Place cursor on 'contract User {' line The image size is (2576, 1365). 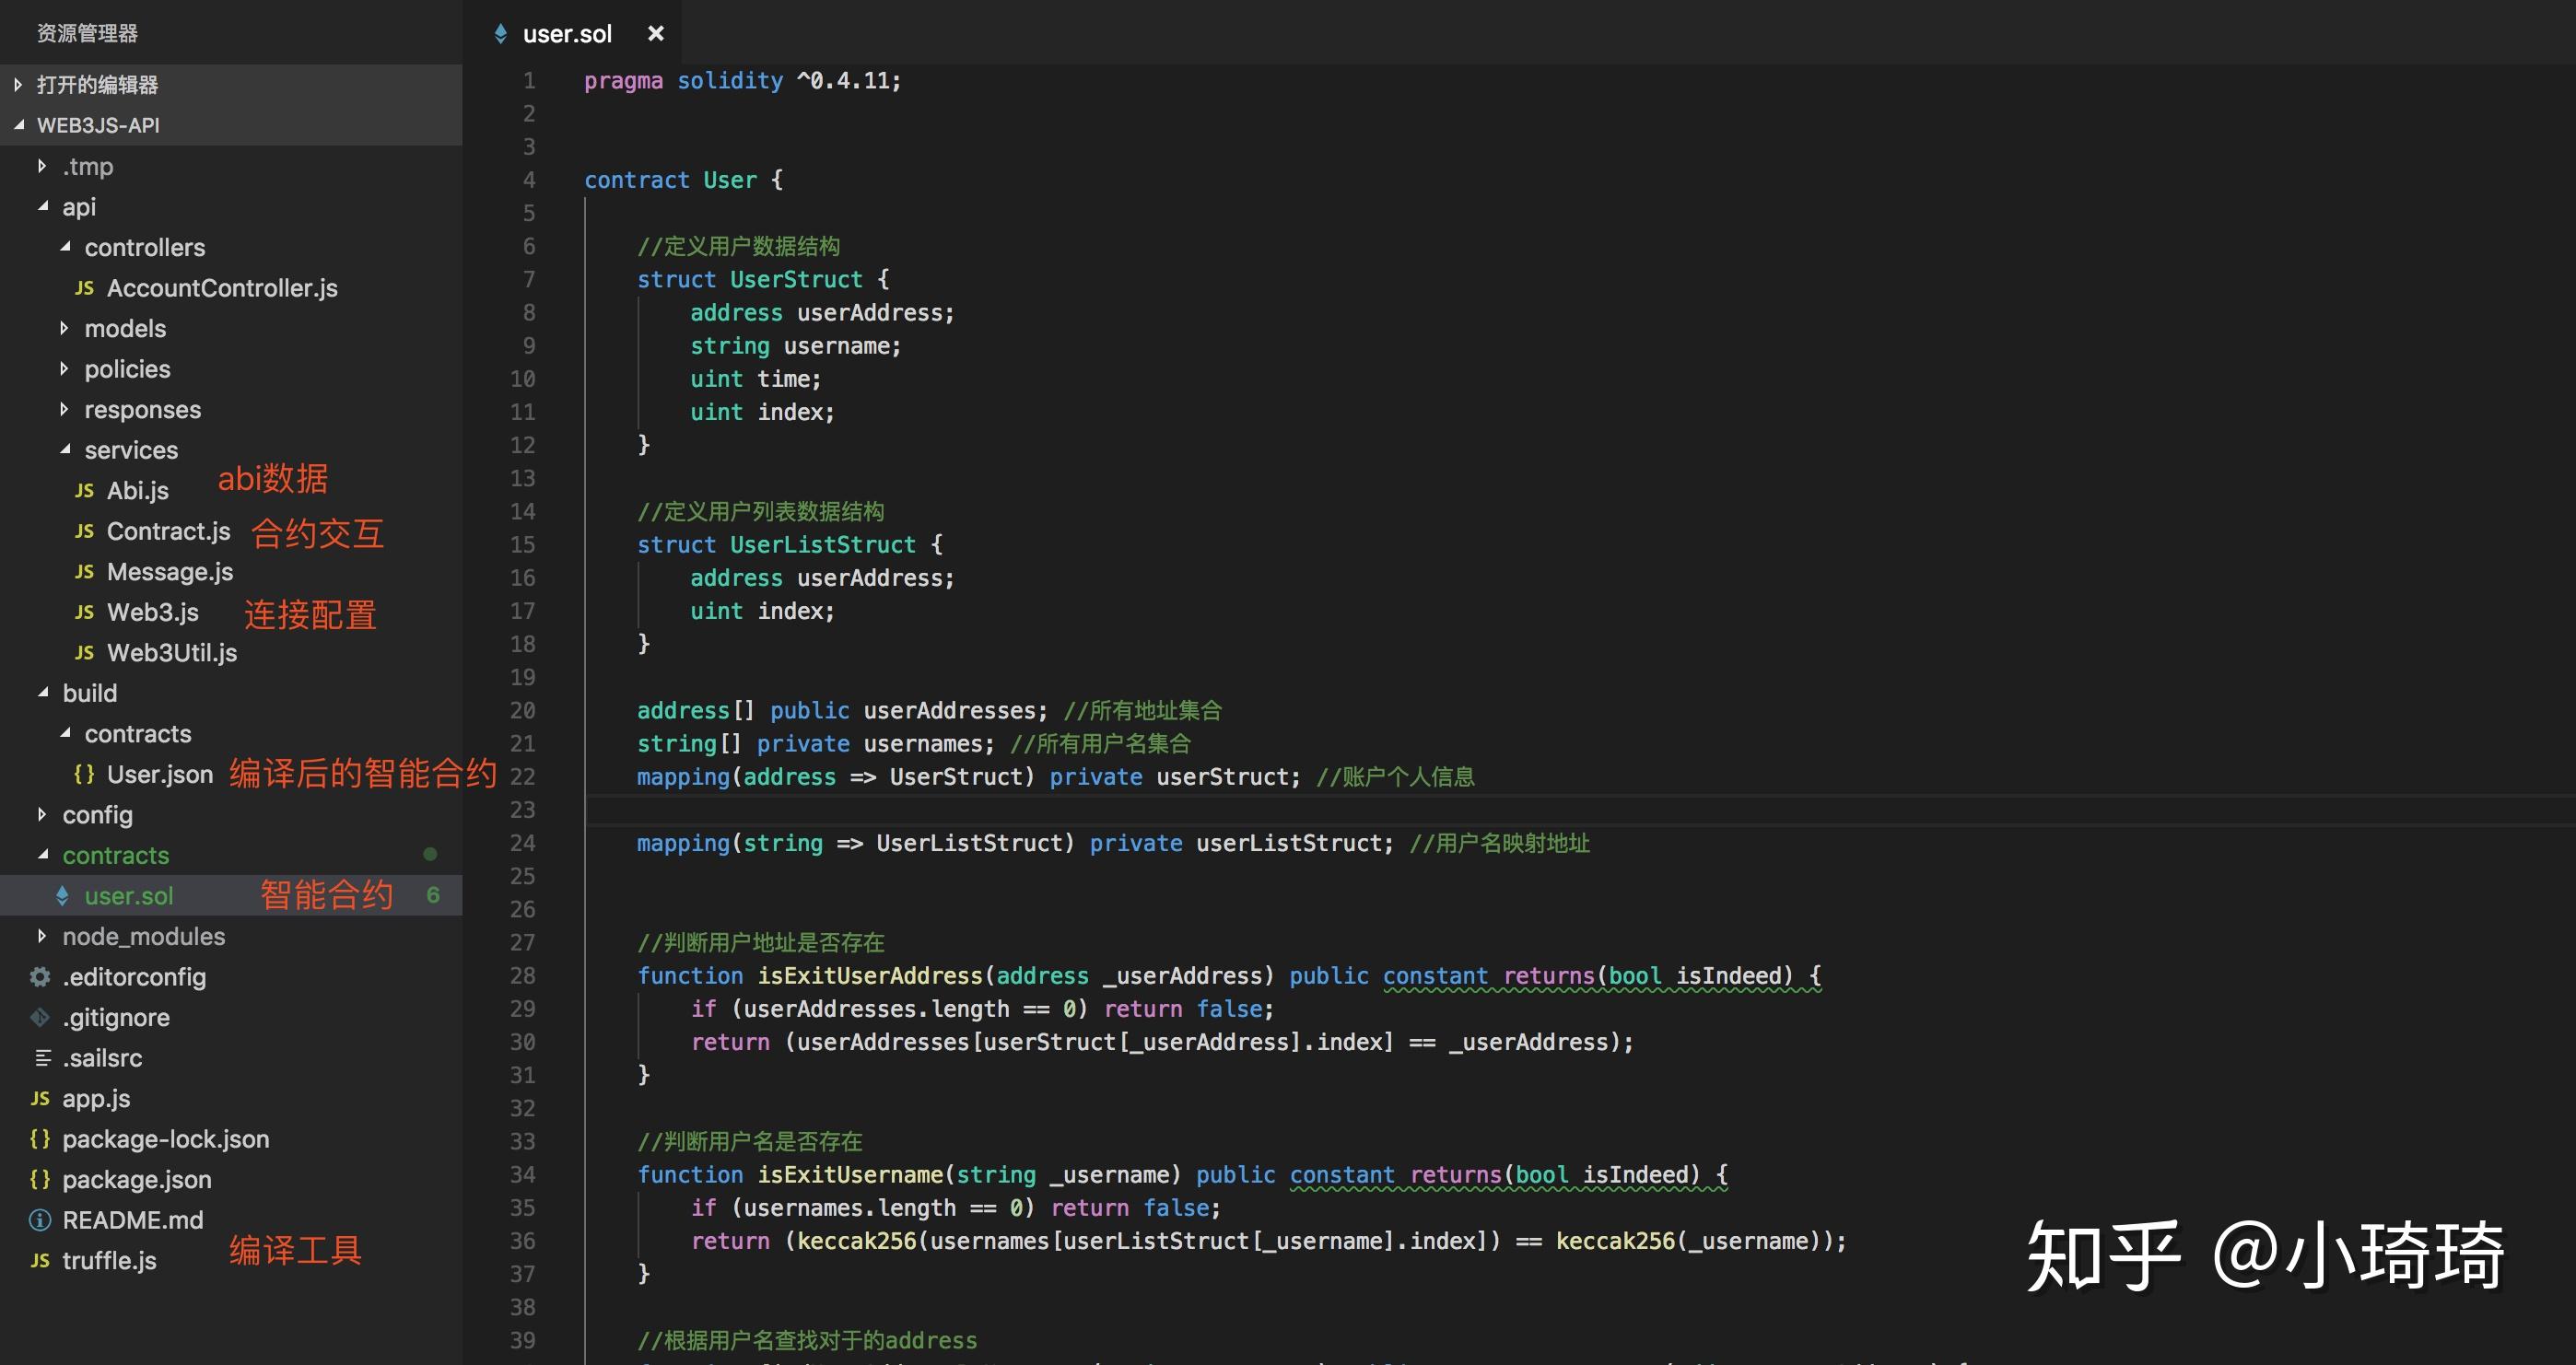tap(684, 180)
